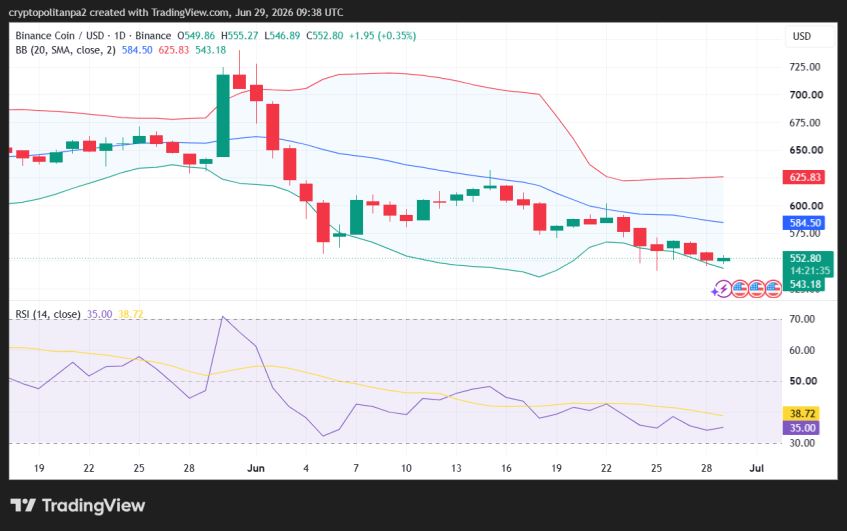Click the 70.00 RSI scale label
The width and height of the screenshot is (847, 531).
pos(802,319)
